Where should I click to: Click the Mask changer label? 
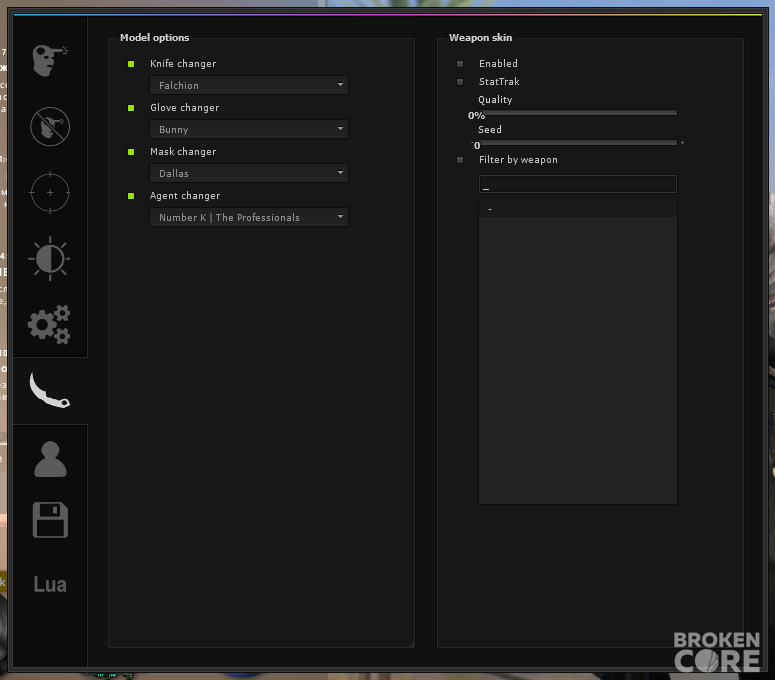tap(183, 152)
